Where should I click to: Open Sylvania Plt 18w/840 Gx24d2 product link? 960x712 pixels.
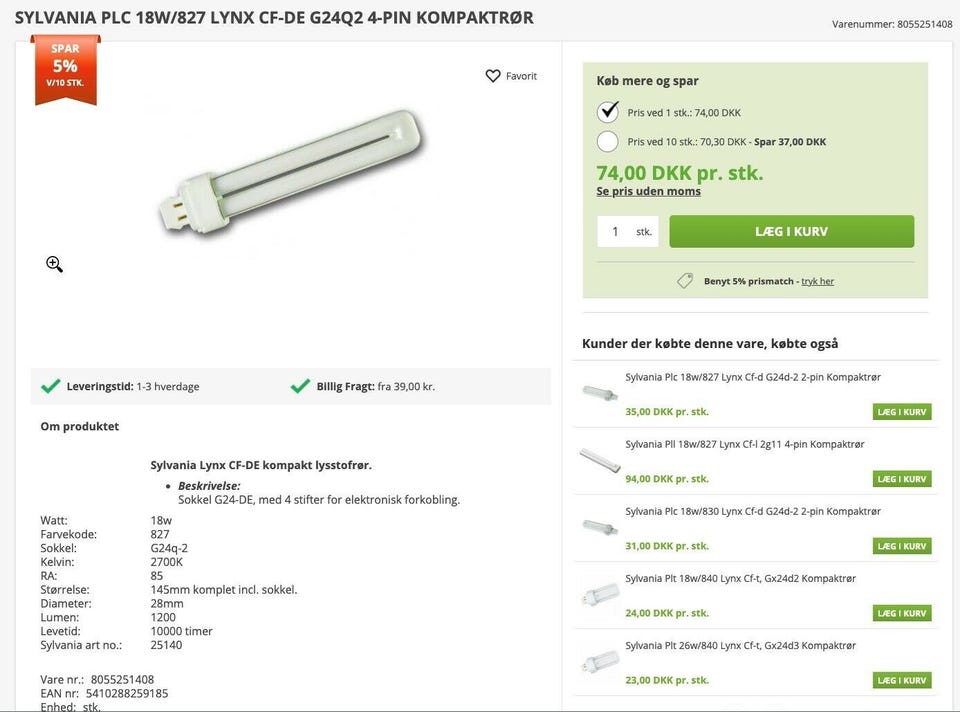pos(740,578)
